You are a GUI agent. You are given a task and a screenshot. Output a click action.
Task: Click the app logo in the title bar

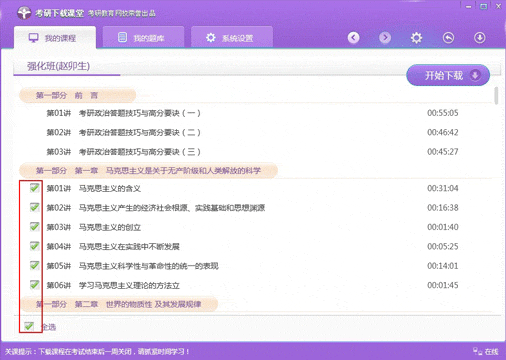tap(24, 13)
